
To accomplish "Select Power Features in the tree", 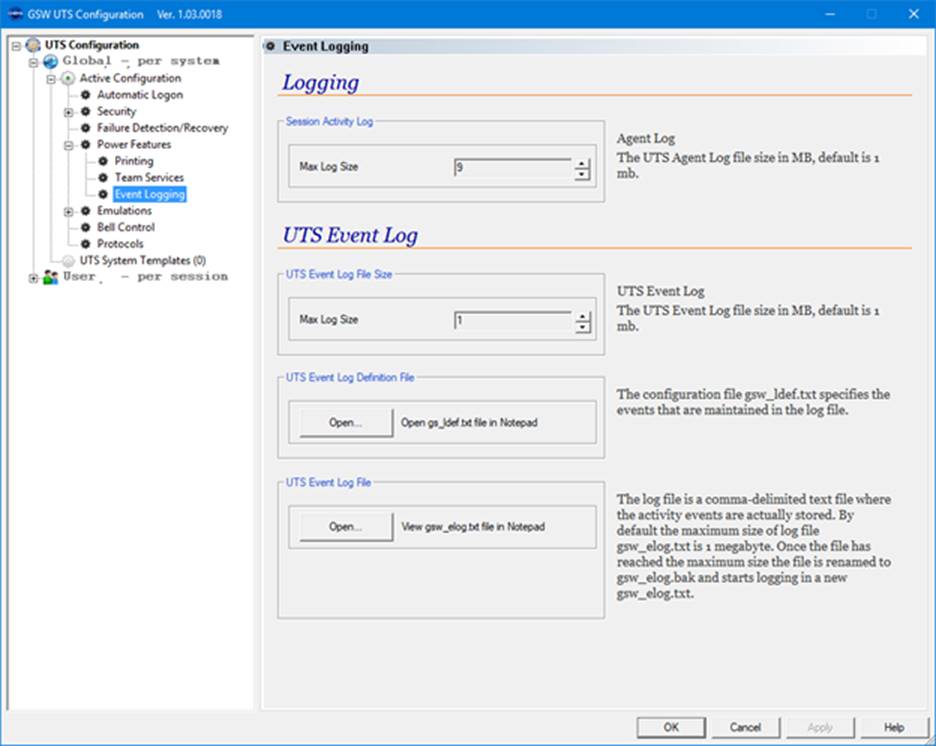I will [134, 144].
